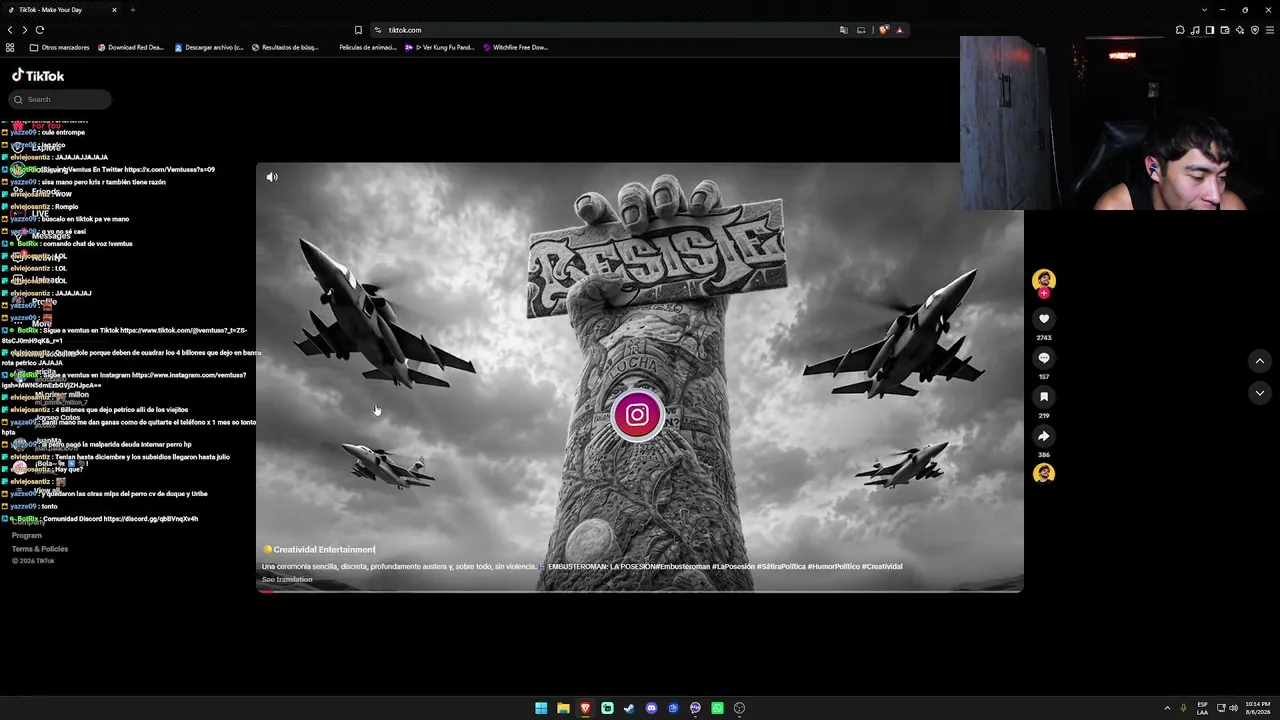Open Discord from the taskbar
This screenshot has height=720, width=1280.
click(x=651, y=708)
